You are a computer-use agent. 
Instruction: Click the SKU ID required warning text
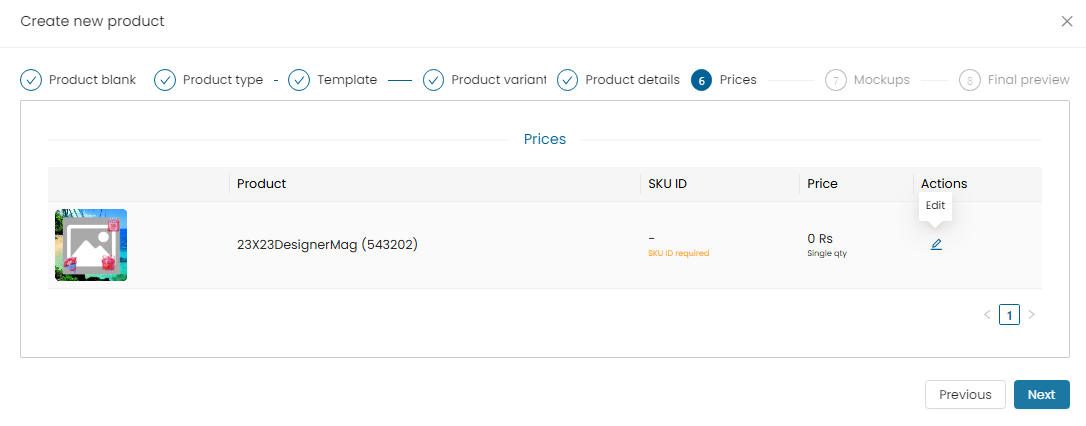678,254
